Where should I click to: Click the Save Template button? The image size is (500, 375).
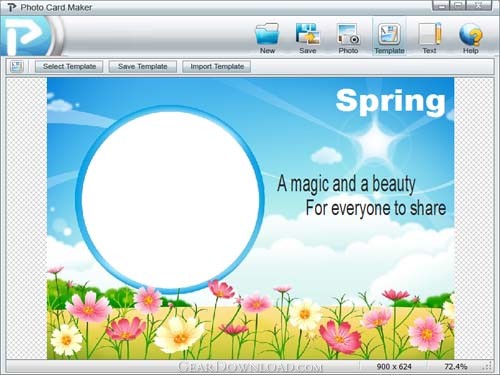tap(142, 66)
